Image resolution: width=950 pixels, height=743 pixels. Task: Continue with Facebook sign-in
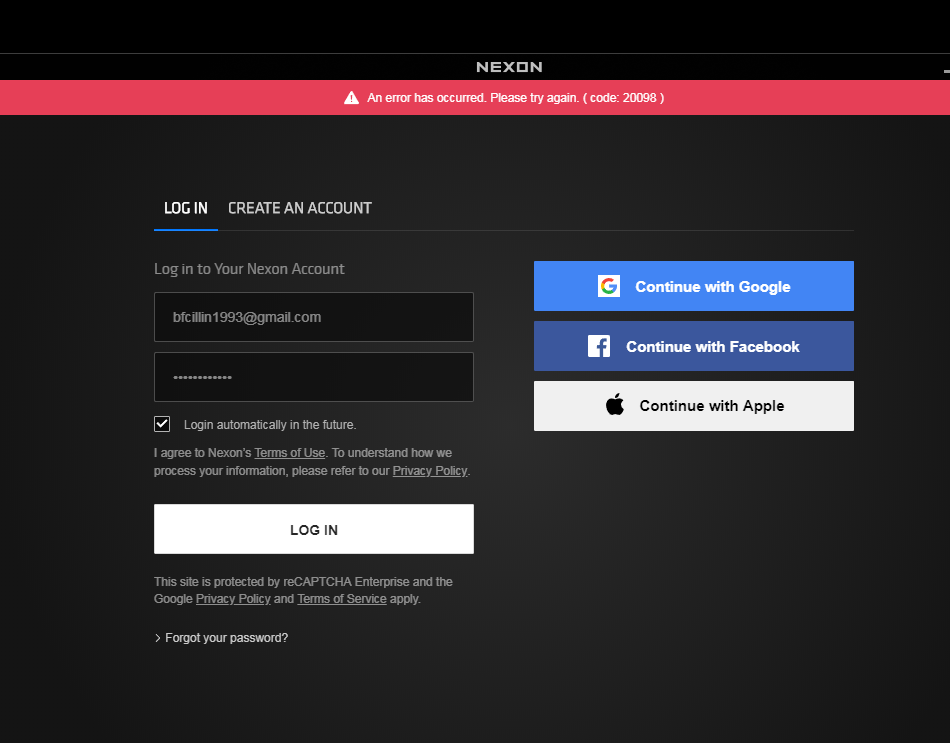click(694, 346)
